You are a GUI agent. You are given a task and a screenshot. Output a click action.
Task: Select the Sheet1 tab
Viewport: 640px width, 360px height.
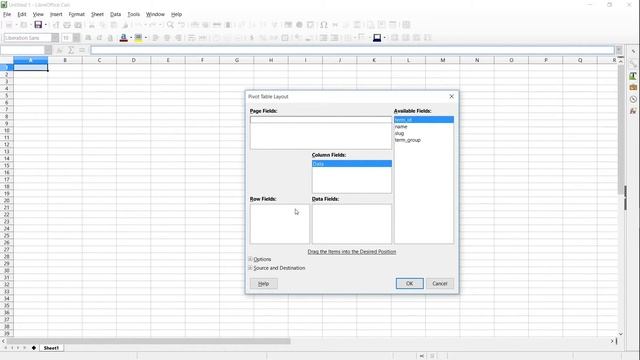(x=51, y=348)
